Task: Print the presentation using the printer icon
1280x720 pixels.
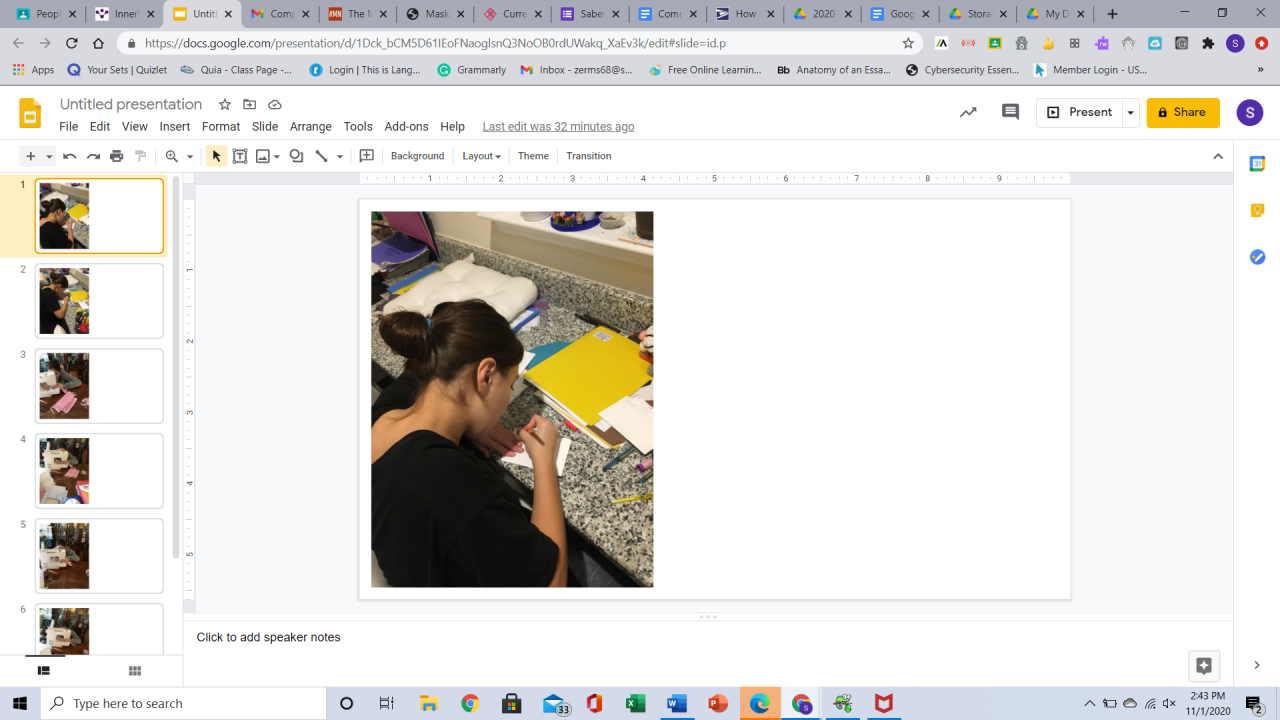Action: coord(117,156)
